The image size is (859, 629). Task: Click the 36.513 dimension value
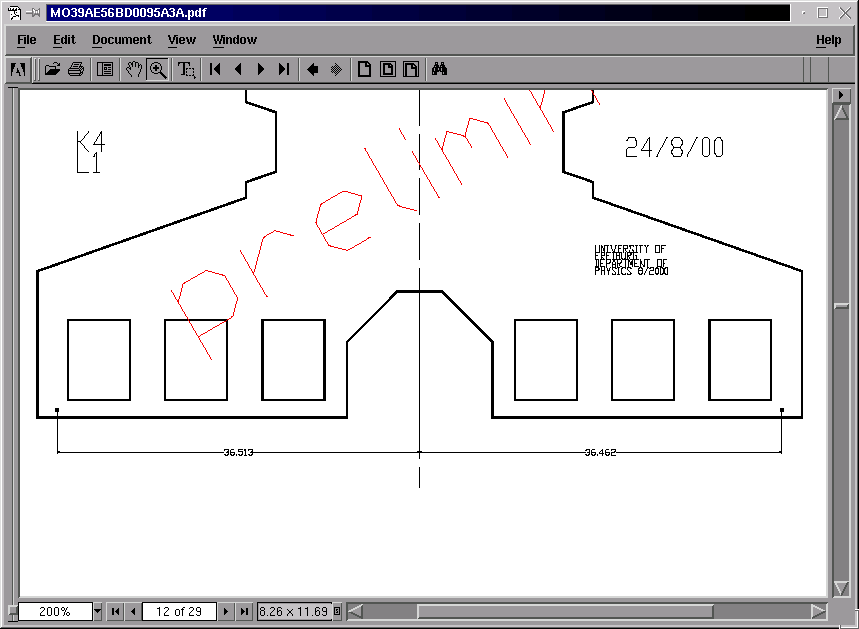238,453
